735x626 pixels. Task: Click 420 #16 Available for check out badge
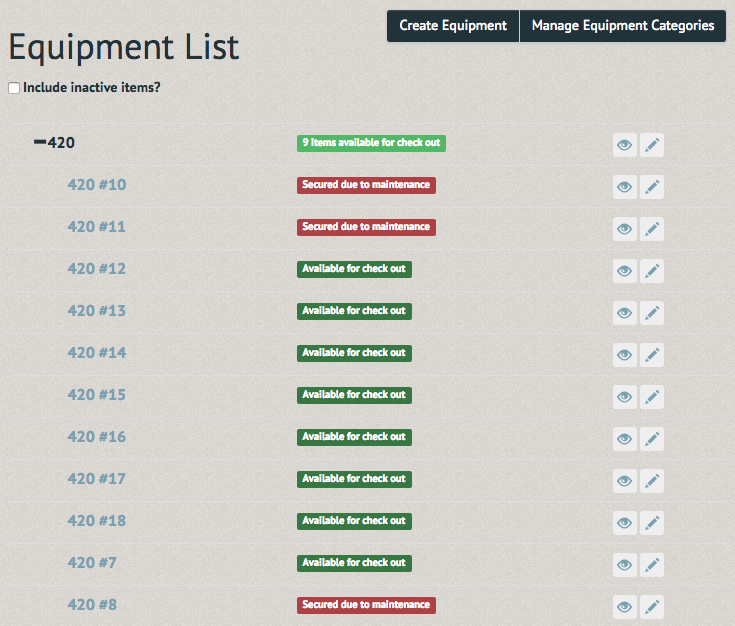point(354,437)
